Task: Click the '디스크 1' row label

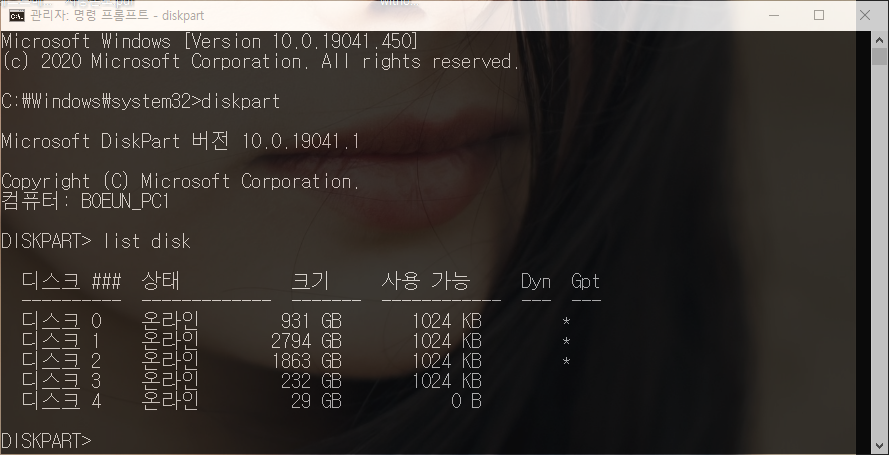Action: (61, 341)
